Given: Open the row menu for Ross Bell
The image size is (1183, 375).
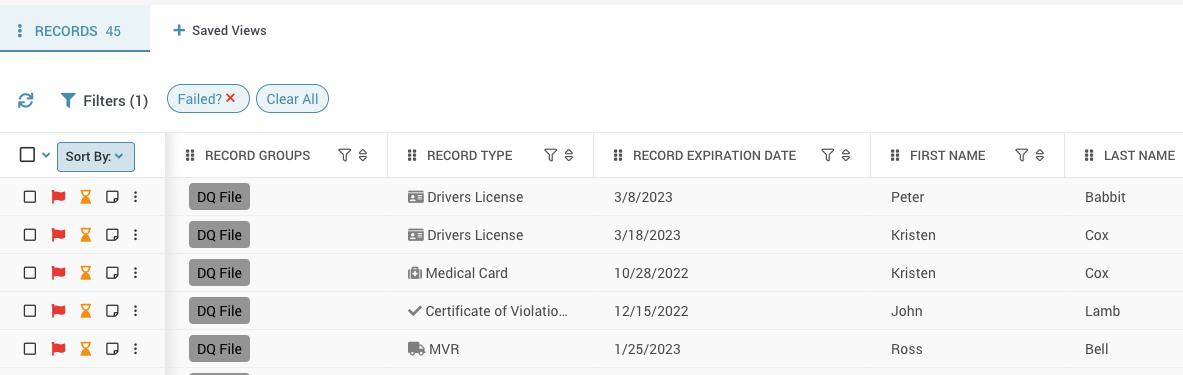Looking at the screenshot, I should pyautogui.click(x=135, y=349).
